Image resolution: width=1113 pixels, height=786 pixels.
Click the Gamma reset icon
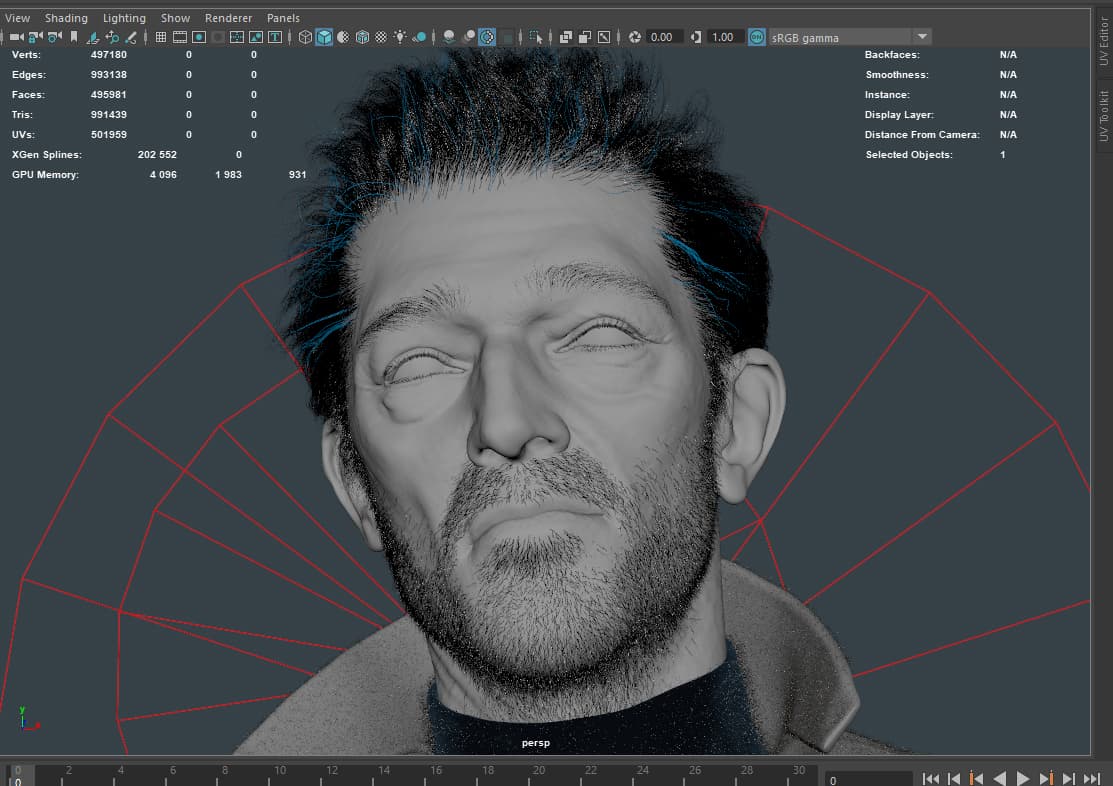pyautogui.click(x=696, y=37)
